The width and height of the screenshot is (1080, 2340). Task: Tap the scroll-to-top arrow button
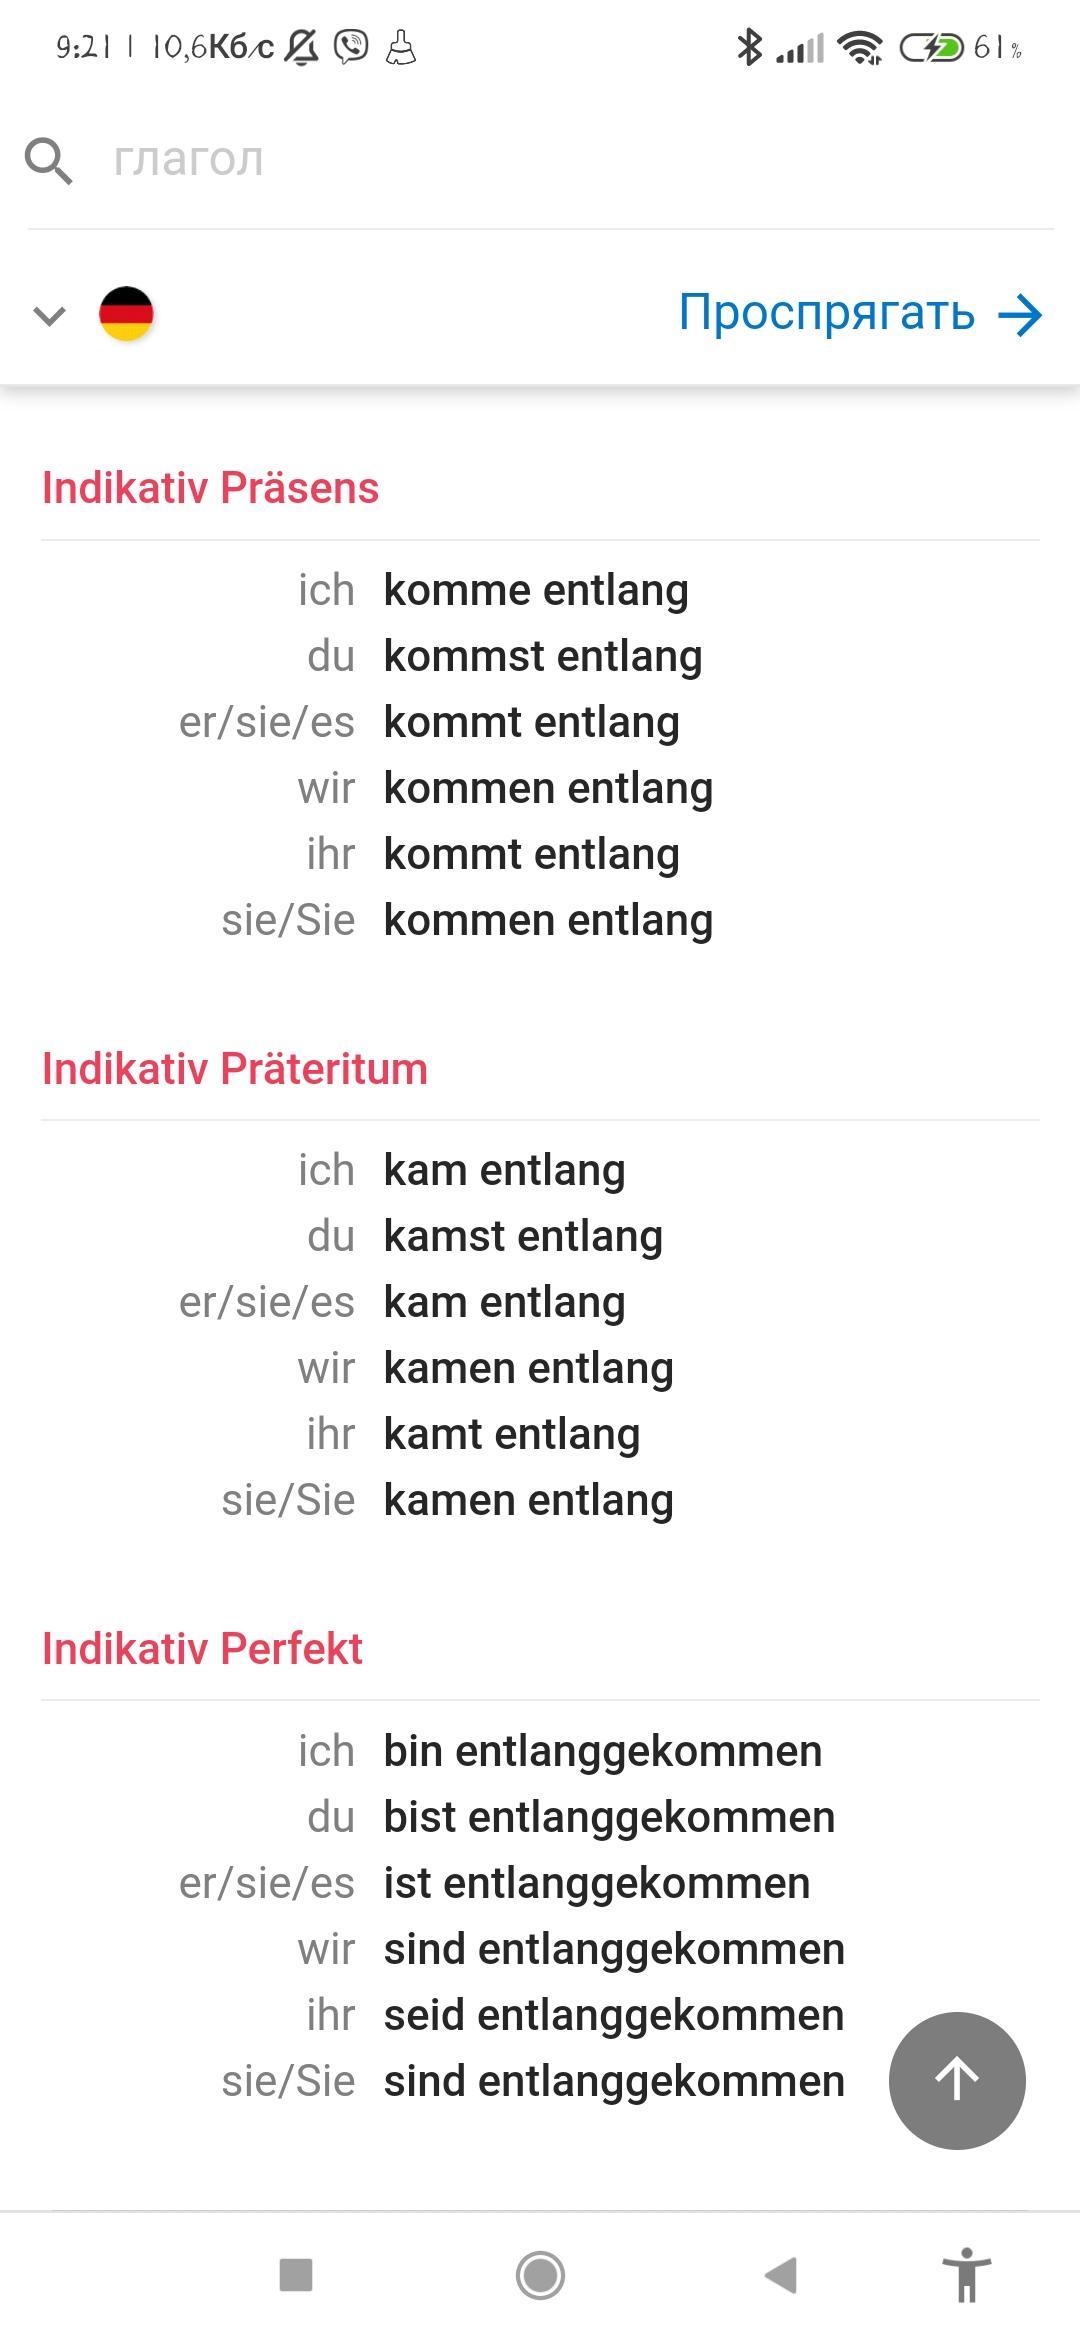click(x=957, y=2080)
